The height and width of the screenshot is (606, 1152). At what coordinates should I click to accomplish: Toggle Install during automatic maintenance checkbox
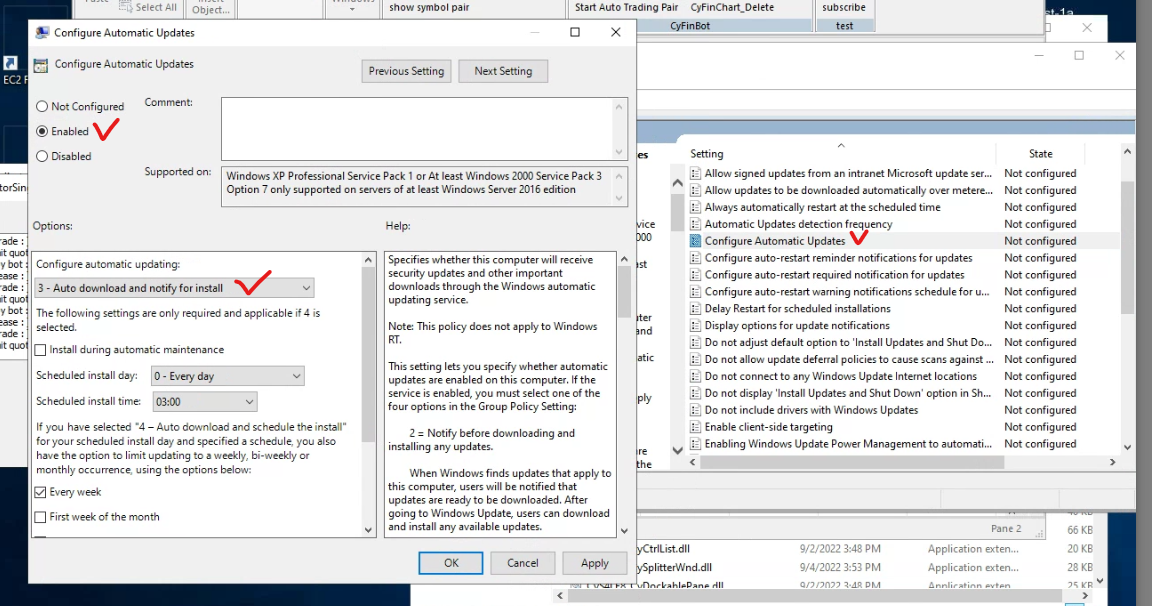40,350
